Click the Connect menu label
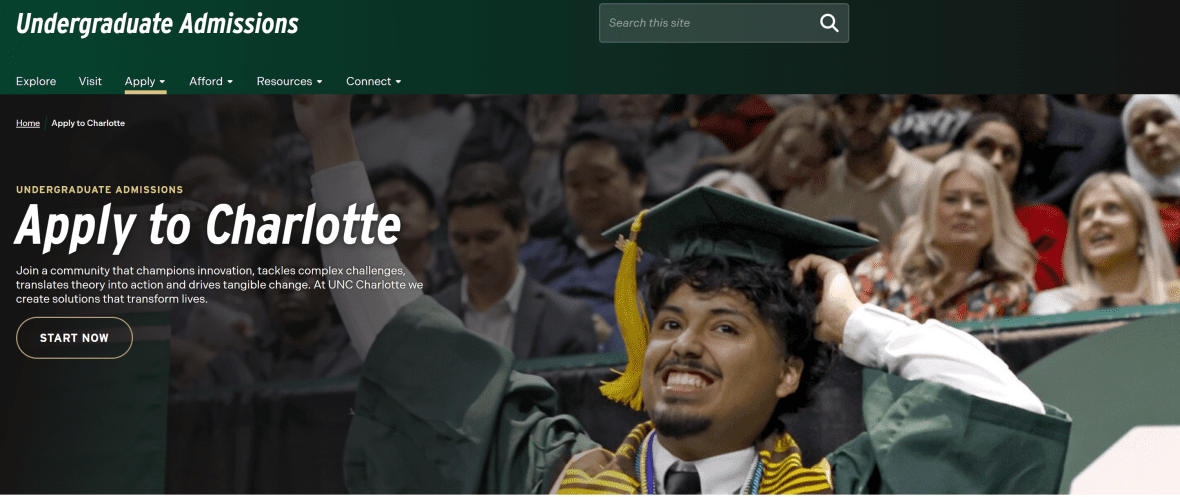Screen dimensions: 1180x497 point(369,81)
